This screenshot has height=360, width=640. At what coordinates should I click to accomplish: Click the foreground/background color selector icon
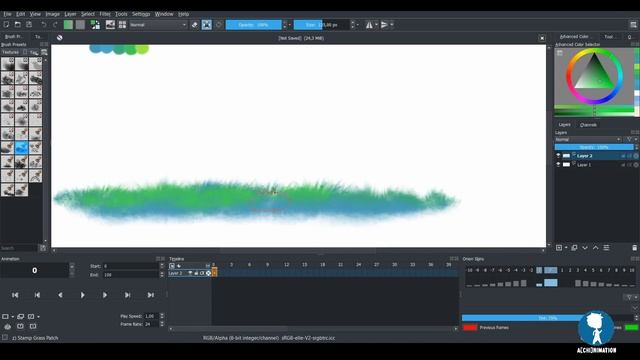(95, 25)
